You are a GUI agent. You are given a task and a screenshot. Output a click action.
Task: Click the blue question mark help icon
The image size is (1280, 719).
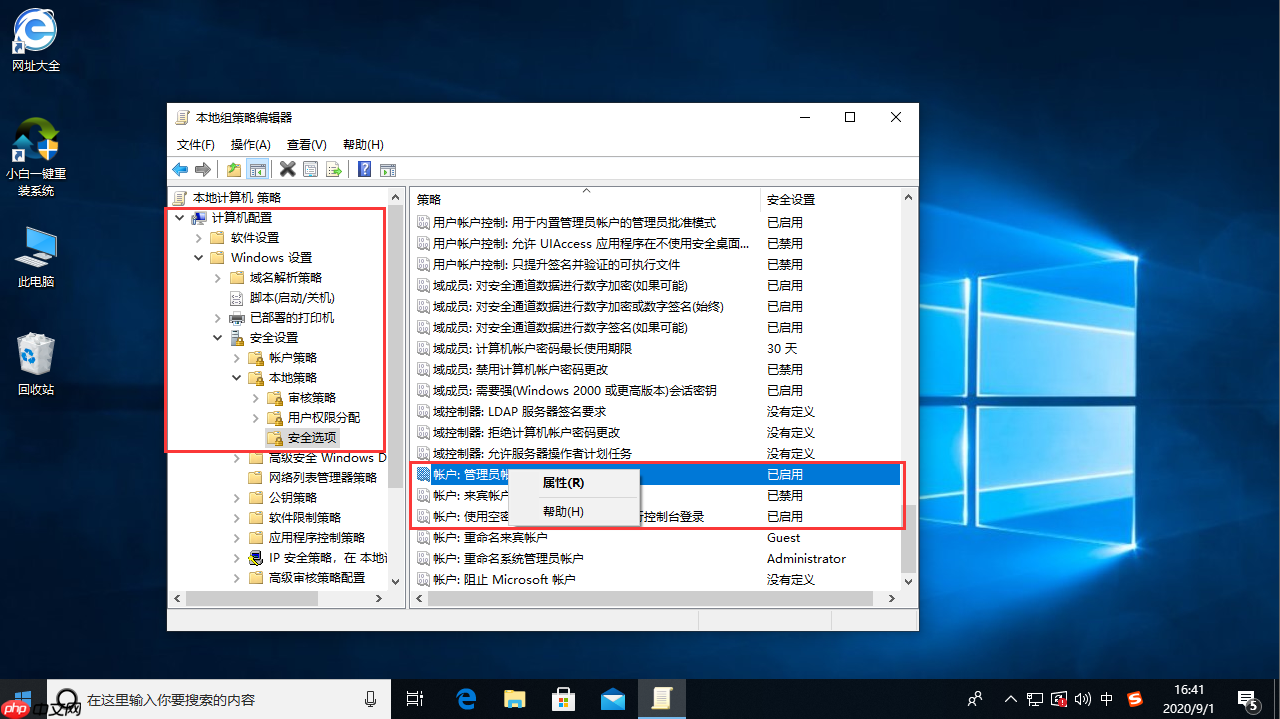pos(365,169)
